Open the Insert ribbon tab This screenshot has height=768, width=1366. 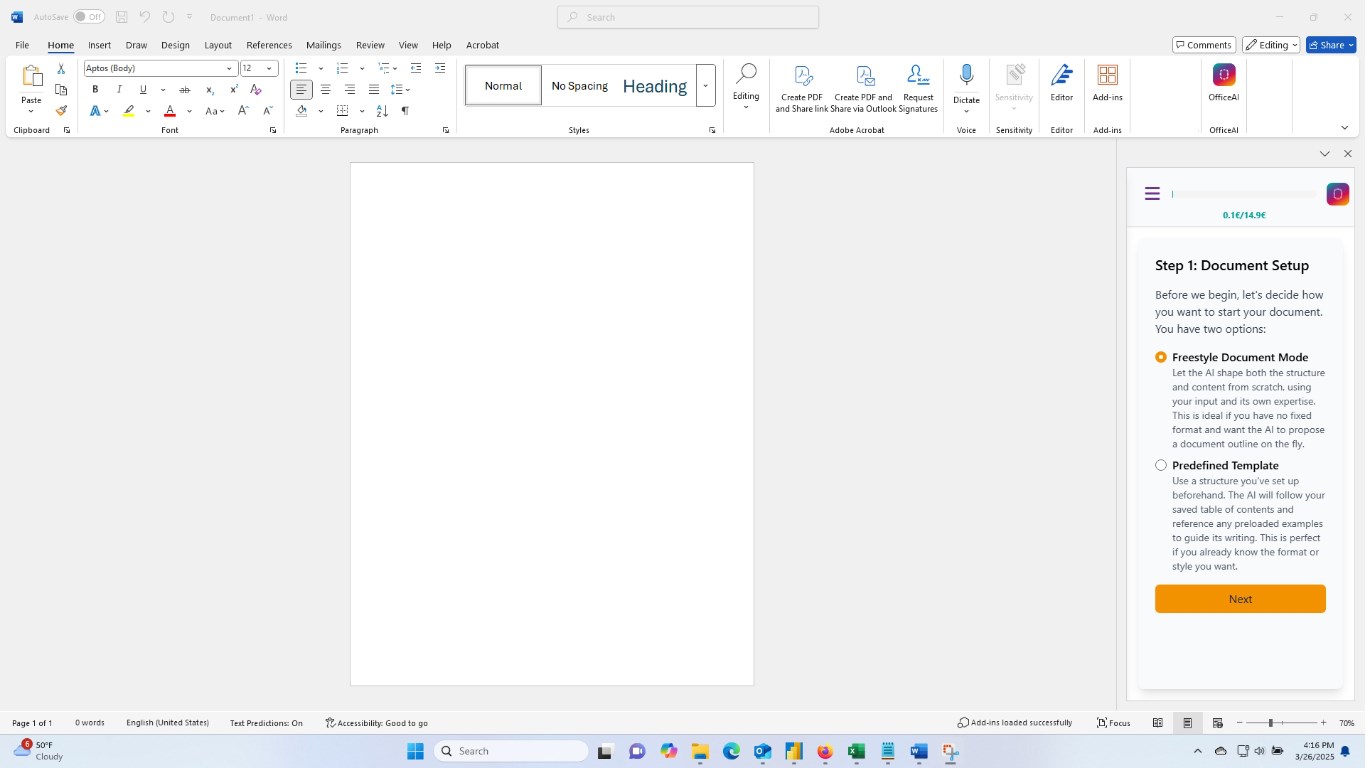click(99, 45)
